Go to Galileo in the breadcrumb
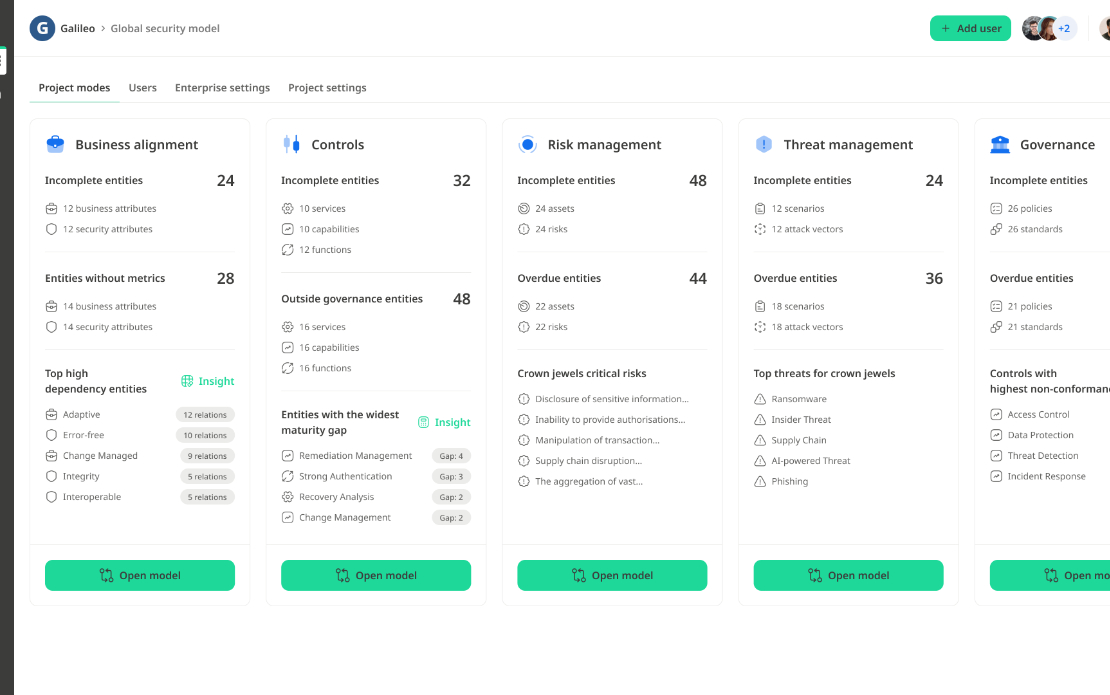1110x695 pixels. [77, 28]
